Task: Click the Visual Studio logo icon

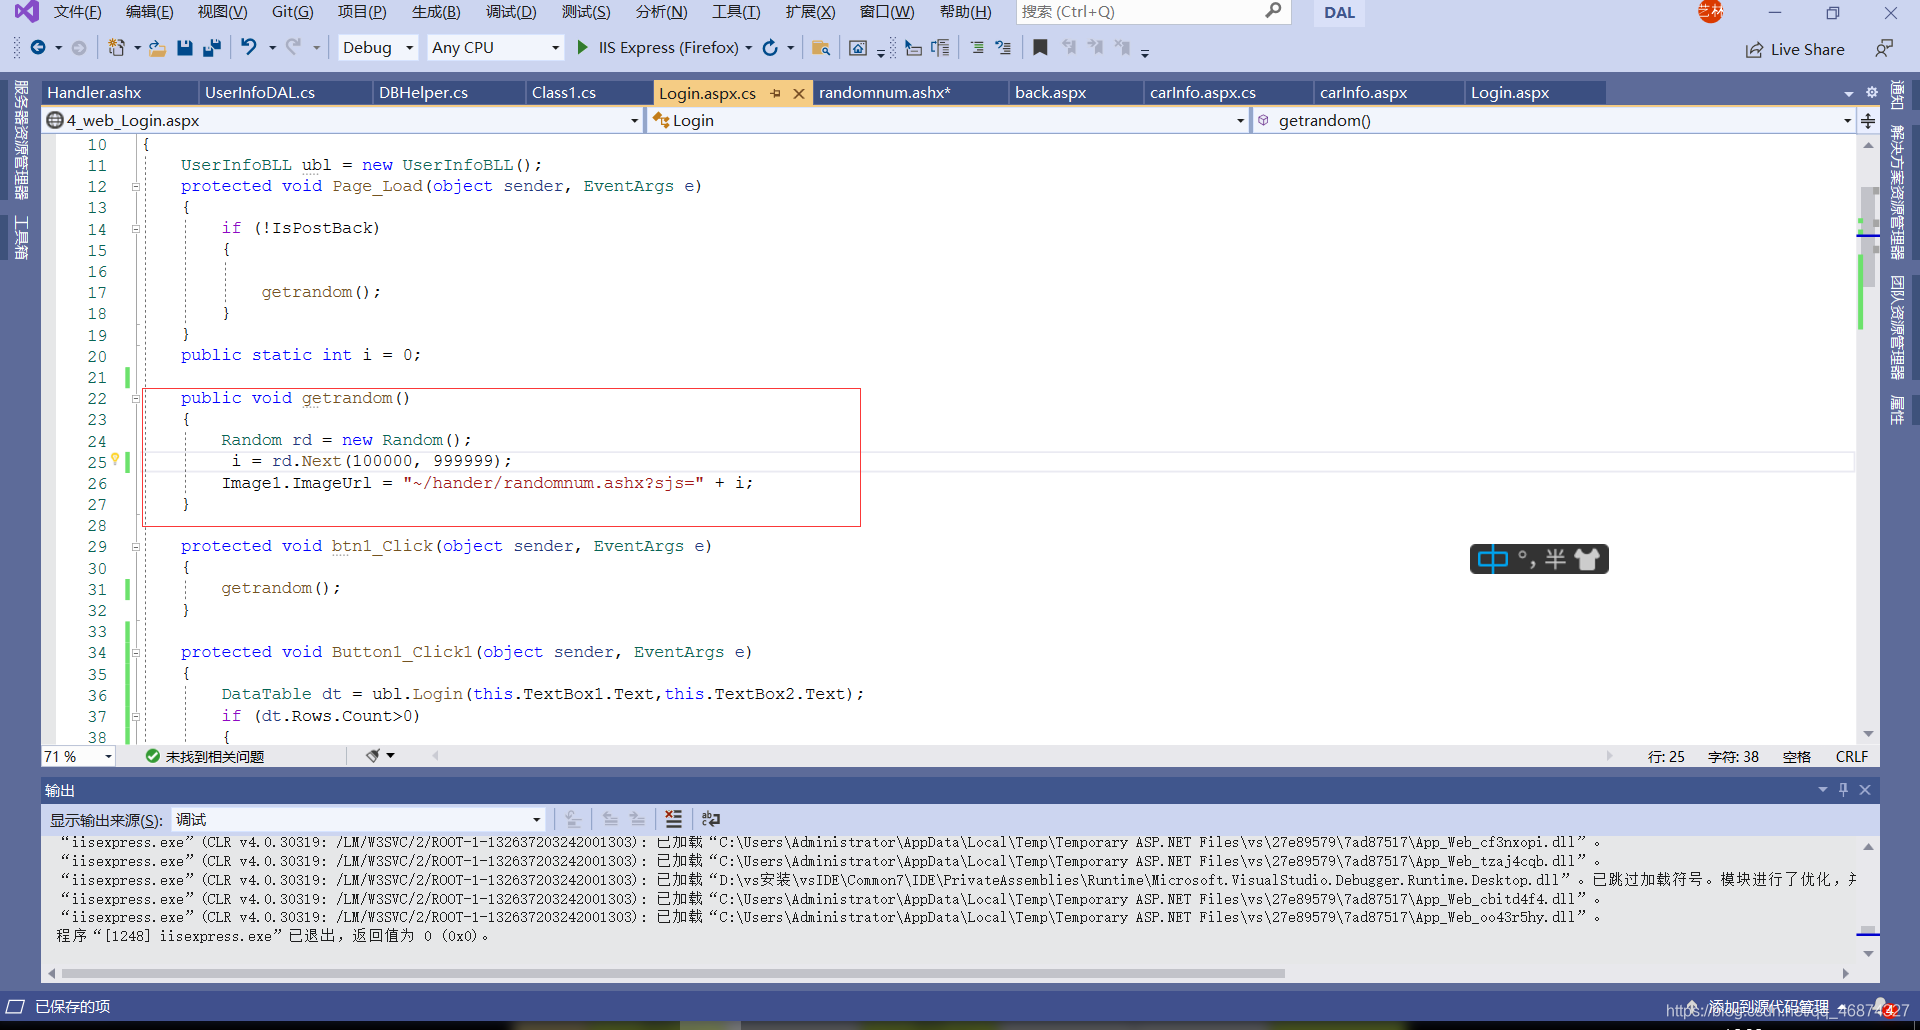Action: (26, 12)
